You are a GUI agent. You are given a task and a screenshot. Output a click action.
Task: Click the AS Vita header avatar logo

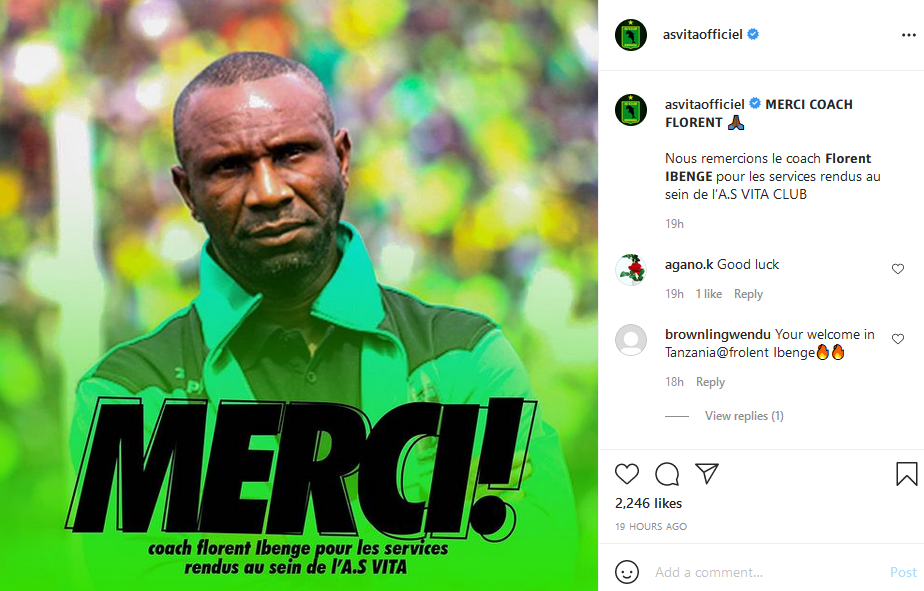pos(631,35)
